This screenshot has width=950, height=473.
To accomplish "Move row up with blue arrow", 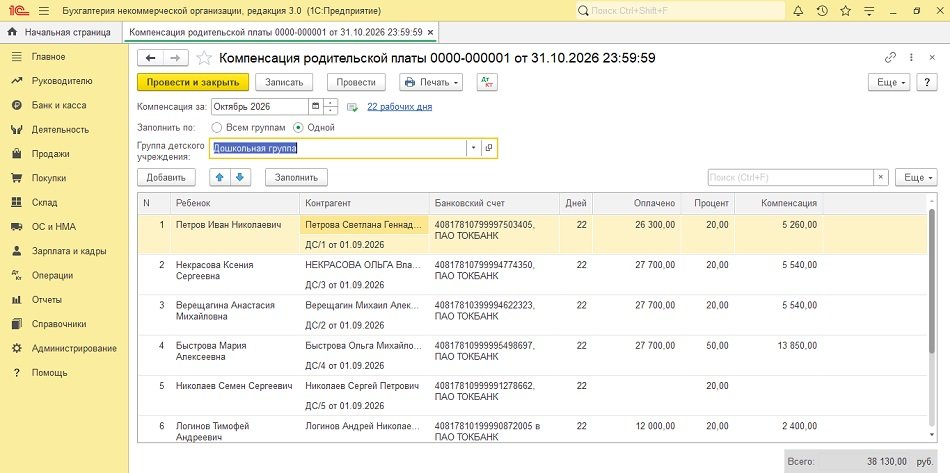I will tap(219, 177).
